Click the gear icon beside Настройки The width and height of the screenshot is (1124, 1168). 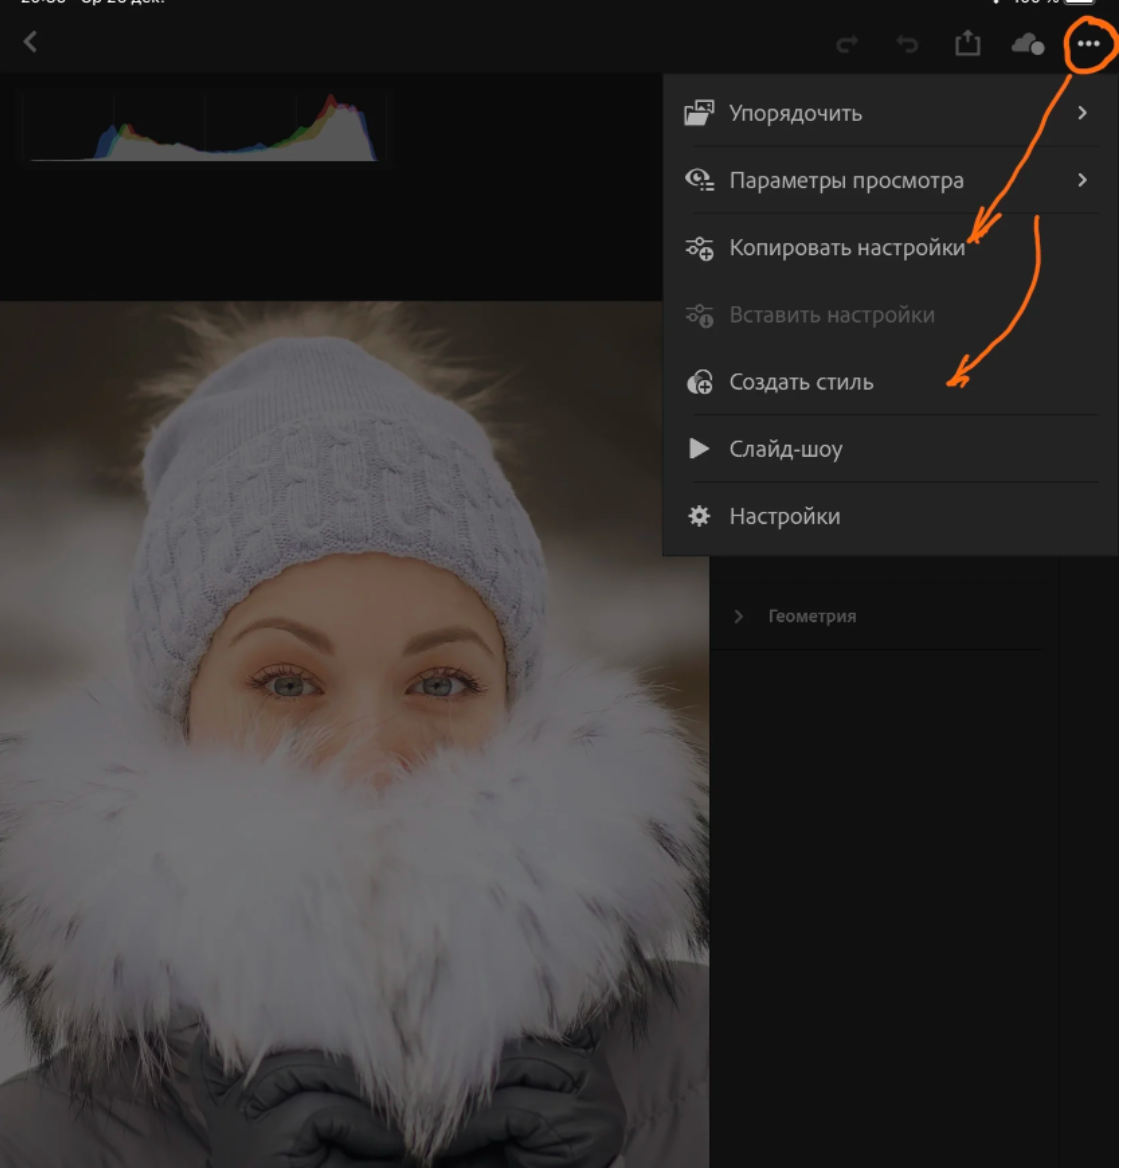699,516
